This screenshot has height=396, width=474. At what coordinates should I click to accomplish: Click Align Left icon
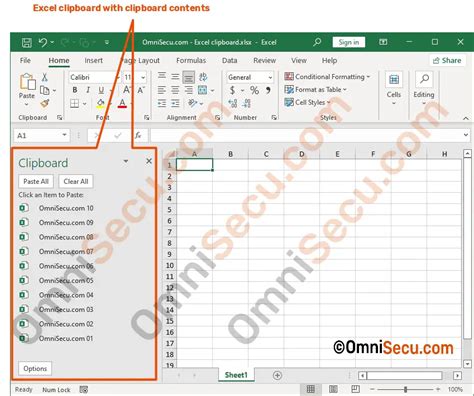162,90
